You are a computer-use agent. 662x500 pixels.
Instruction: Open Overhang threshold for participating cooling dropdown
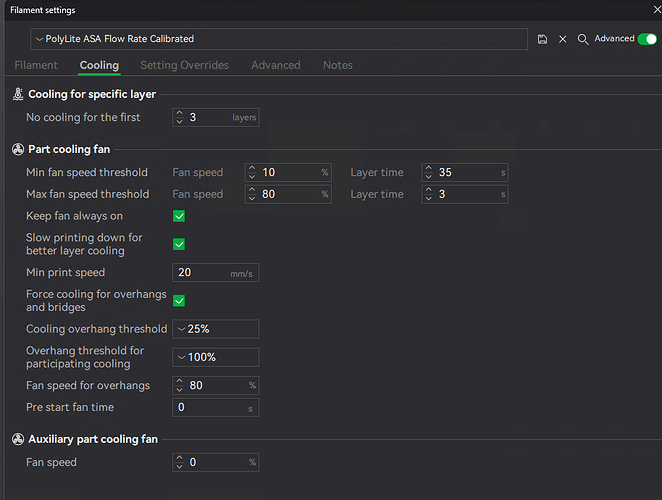(x=215, y=357)
